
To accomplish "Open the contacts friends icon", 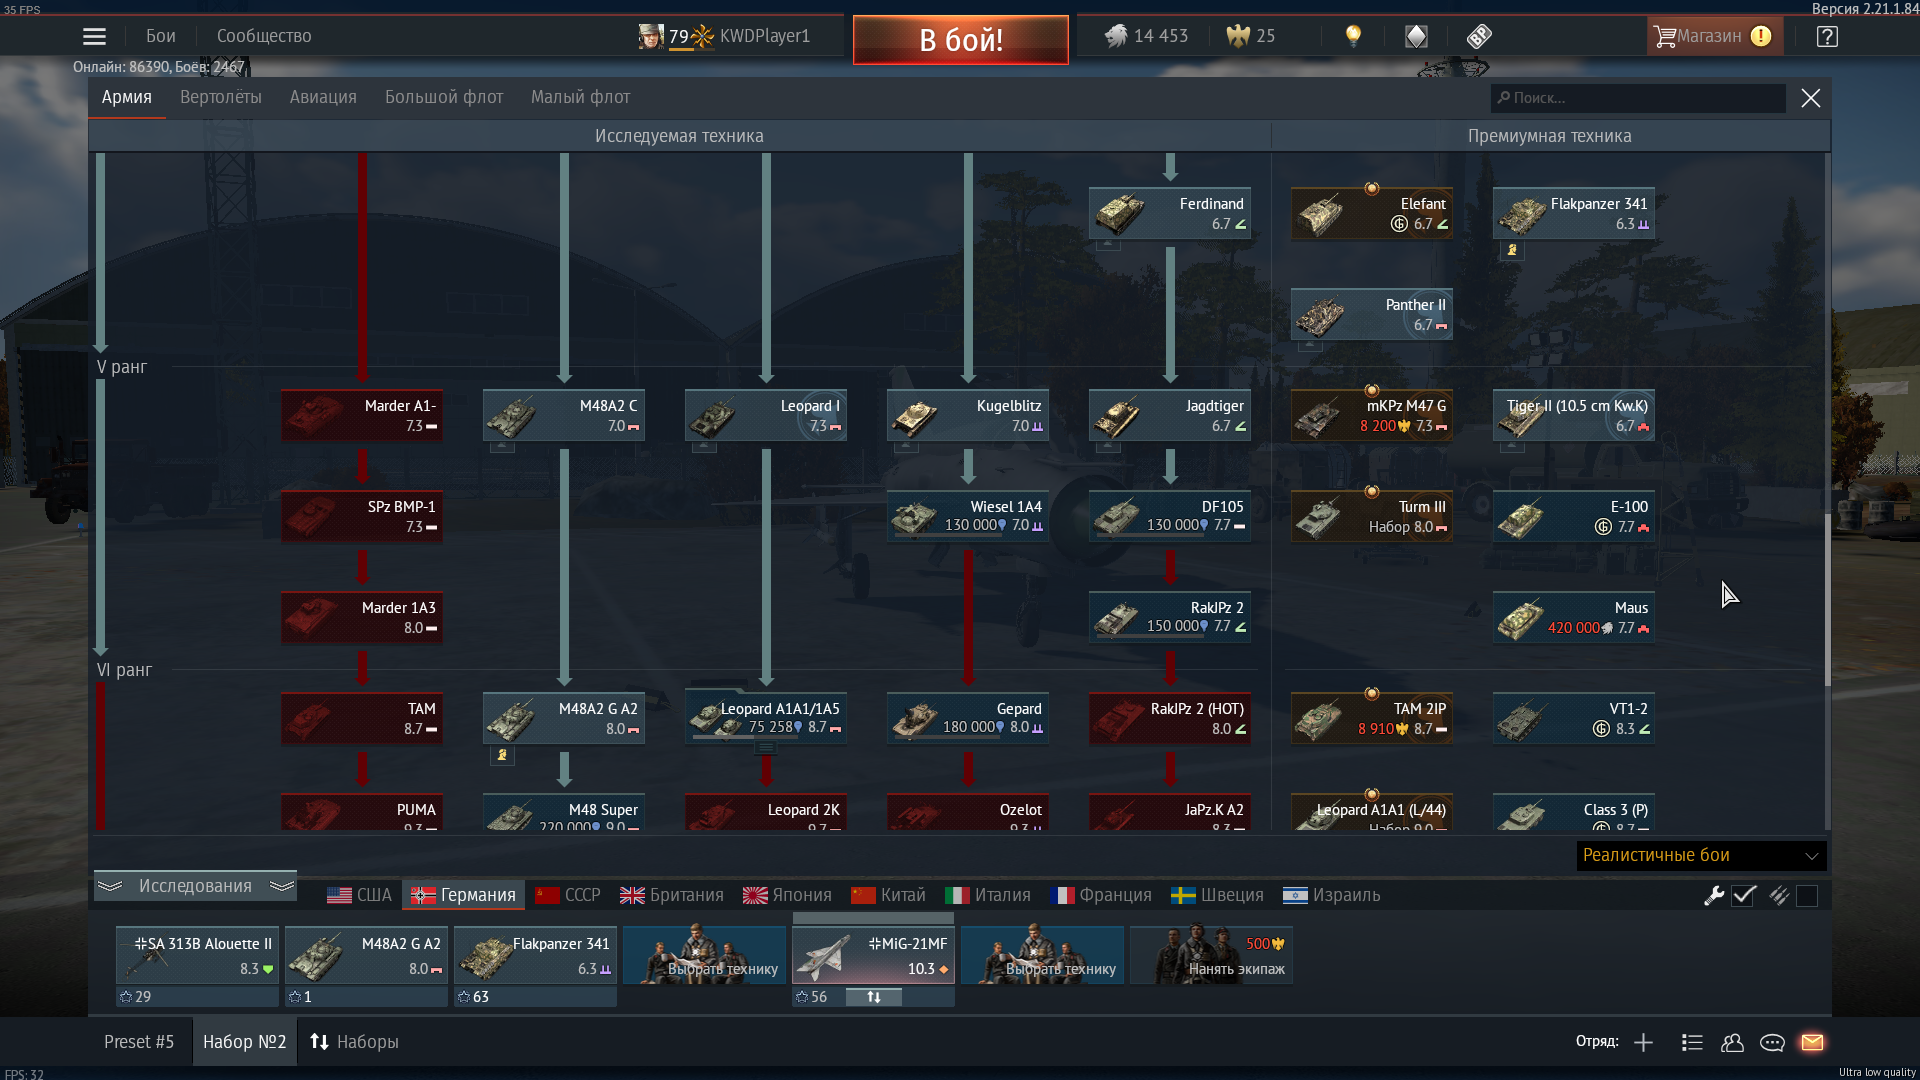I will tap(1732, 1043).
